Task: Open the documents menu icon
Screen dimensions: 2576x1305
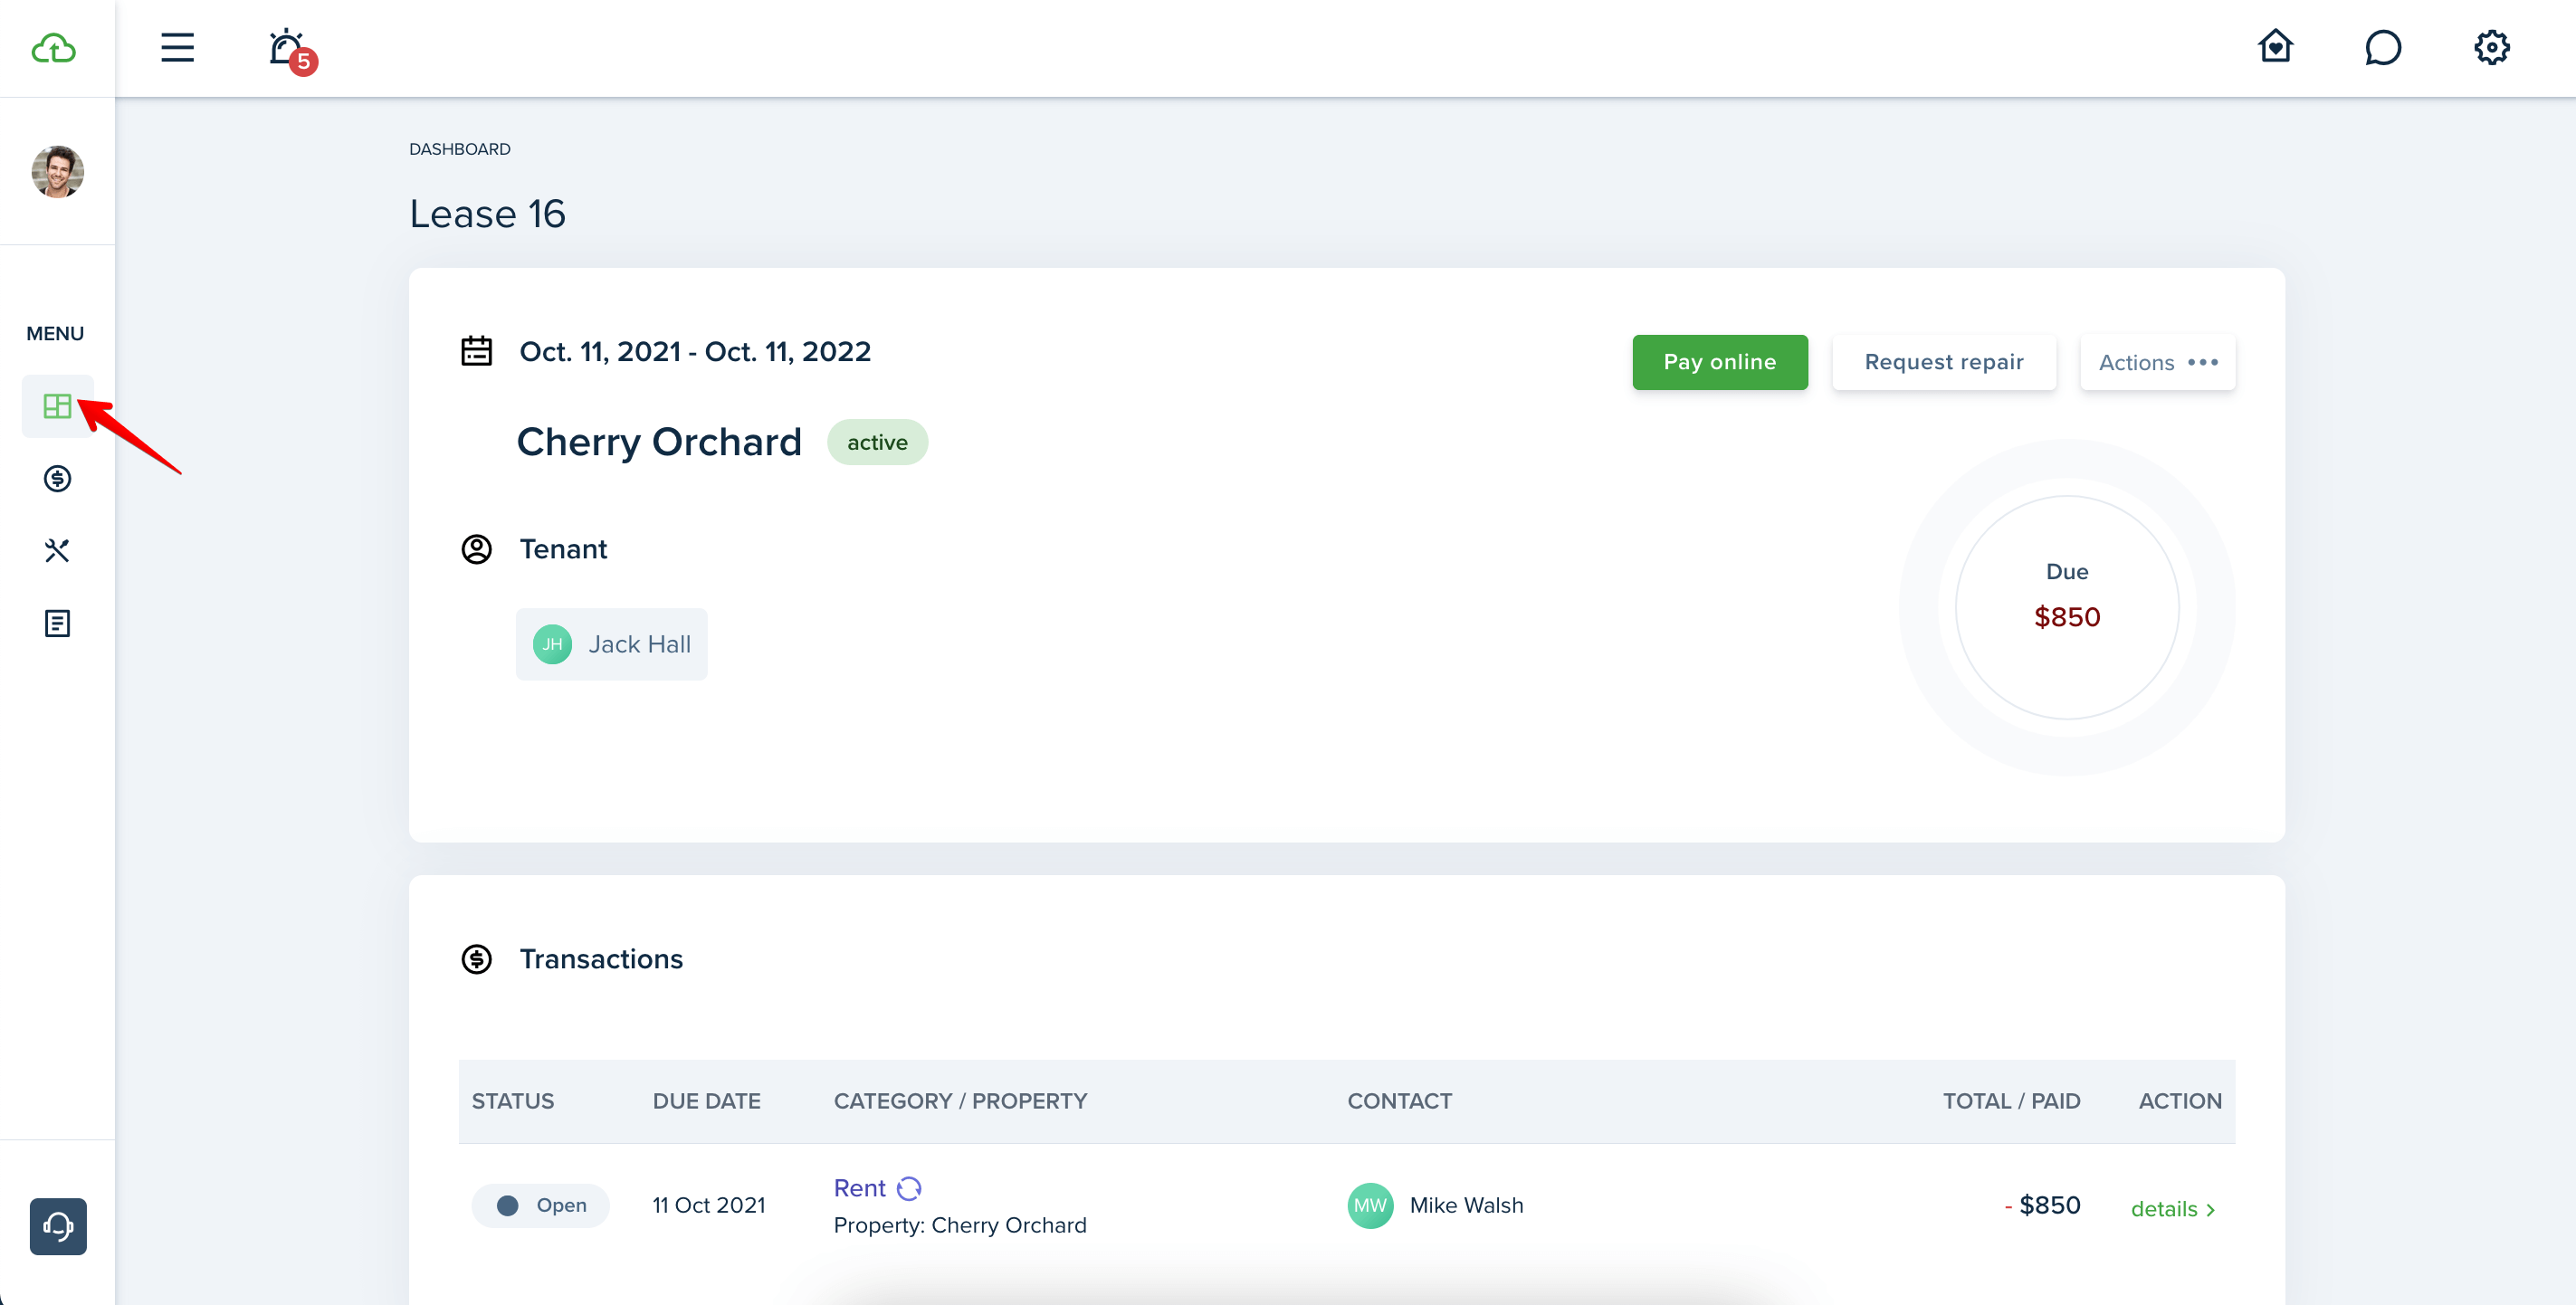Action: click(57, 623)
